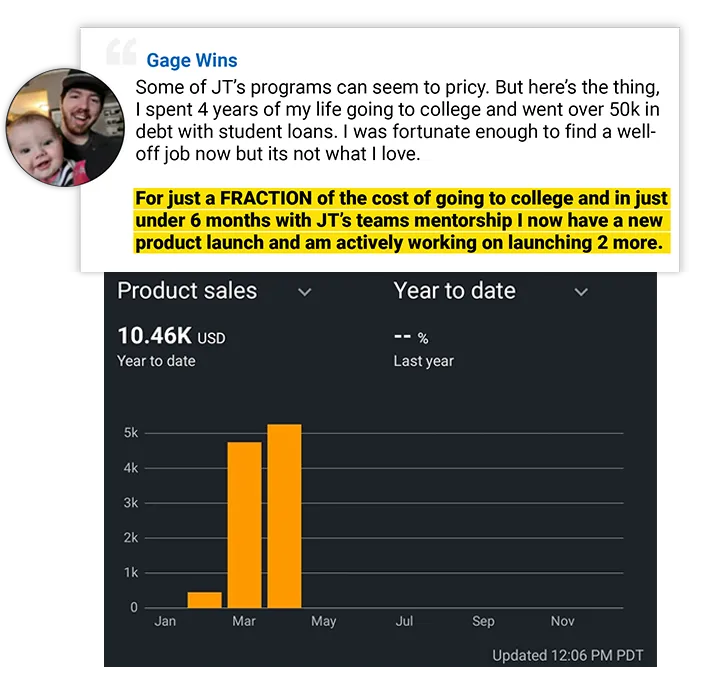This screenshot has width=705, height=697.
Task: Select the March sales bar
Action: coord(244,525)
